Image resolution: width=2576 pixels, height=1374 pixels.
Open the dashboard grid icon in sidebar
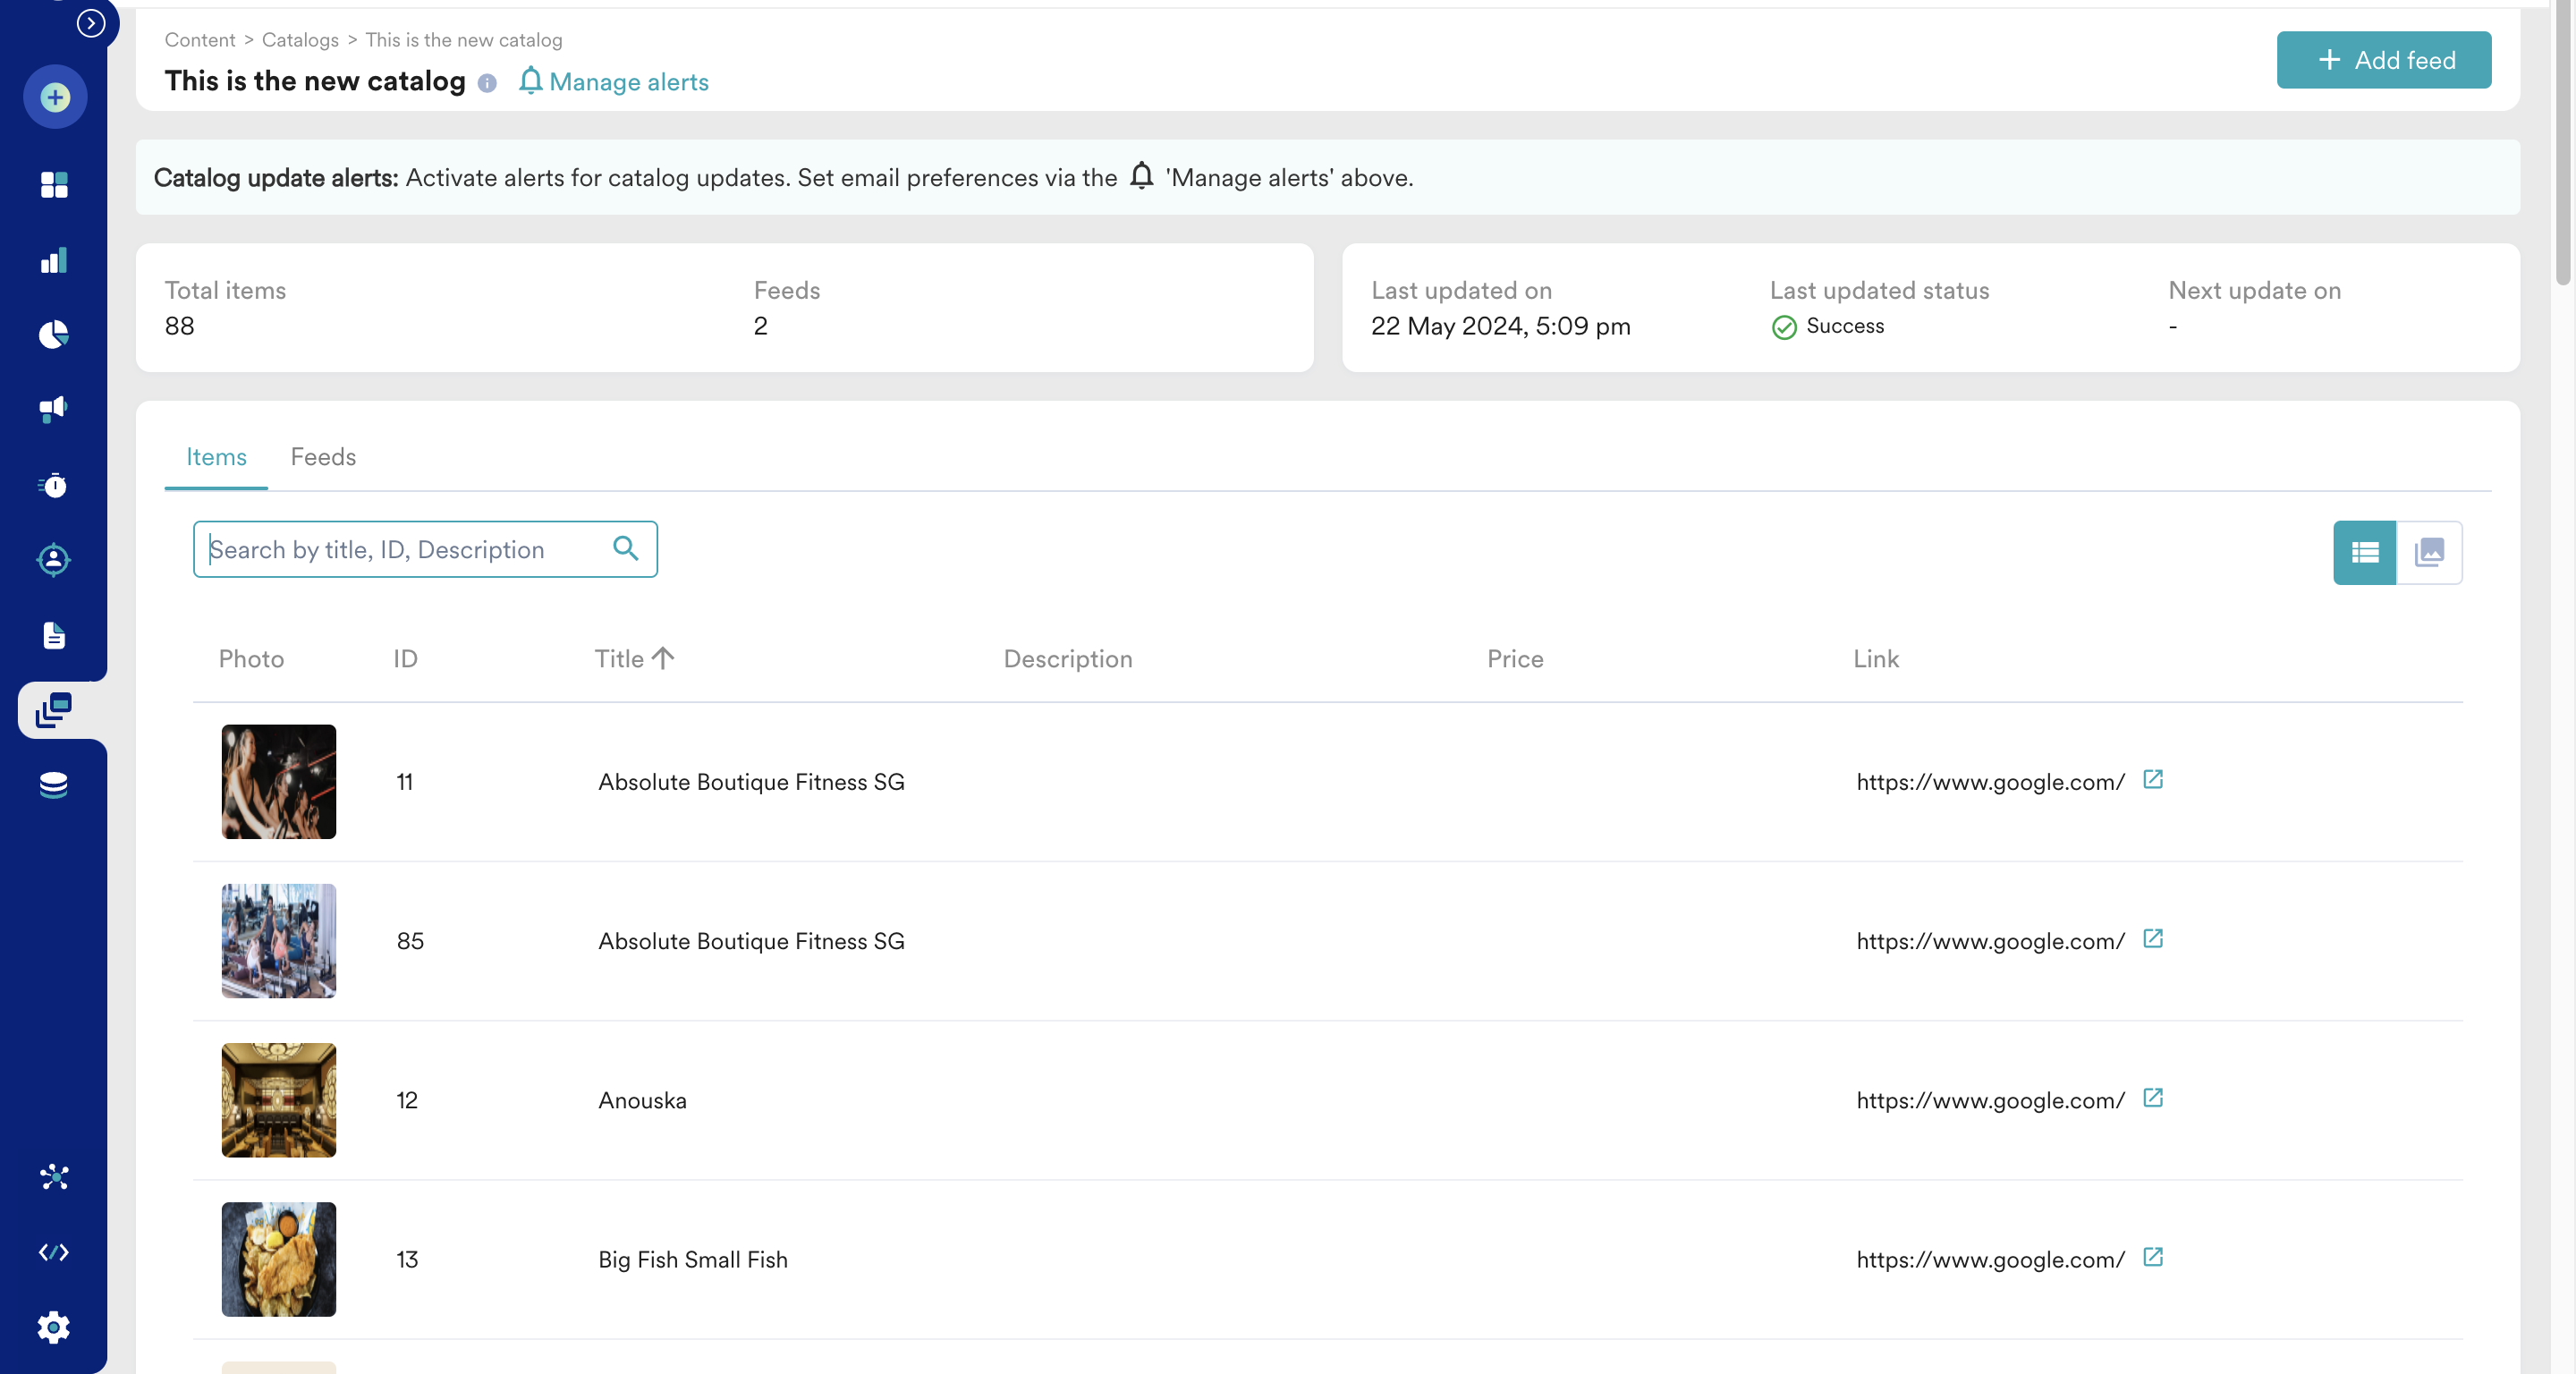pyautogui.click(x=54, y=185)
